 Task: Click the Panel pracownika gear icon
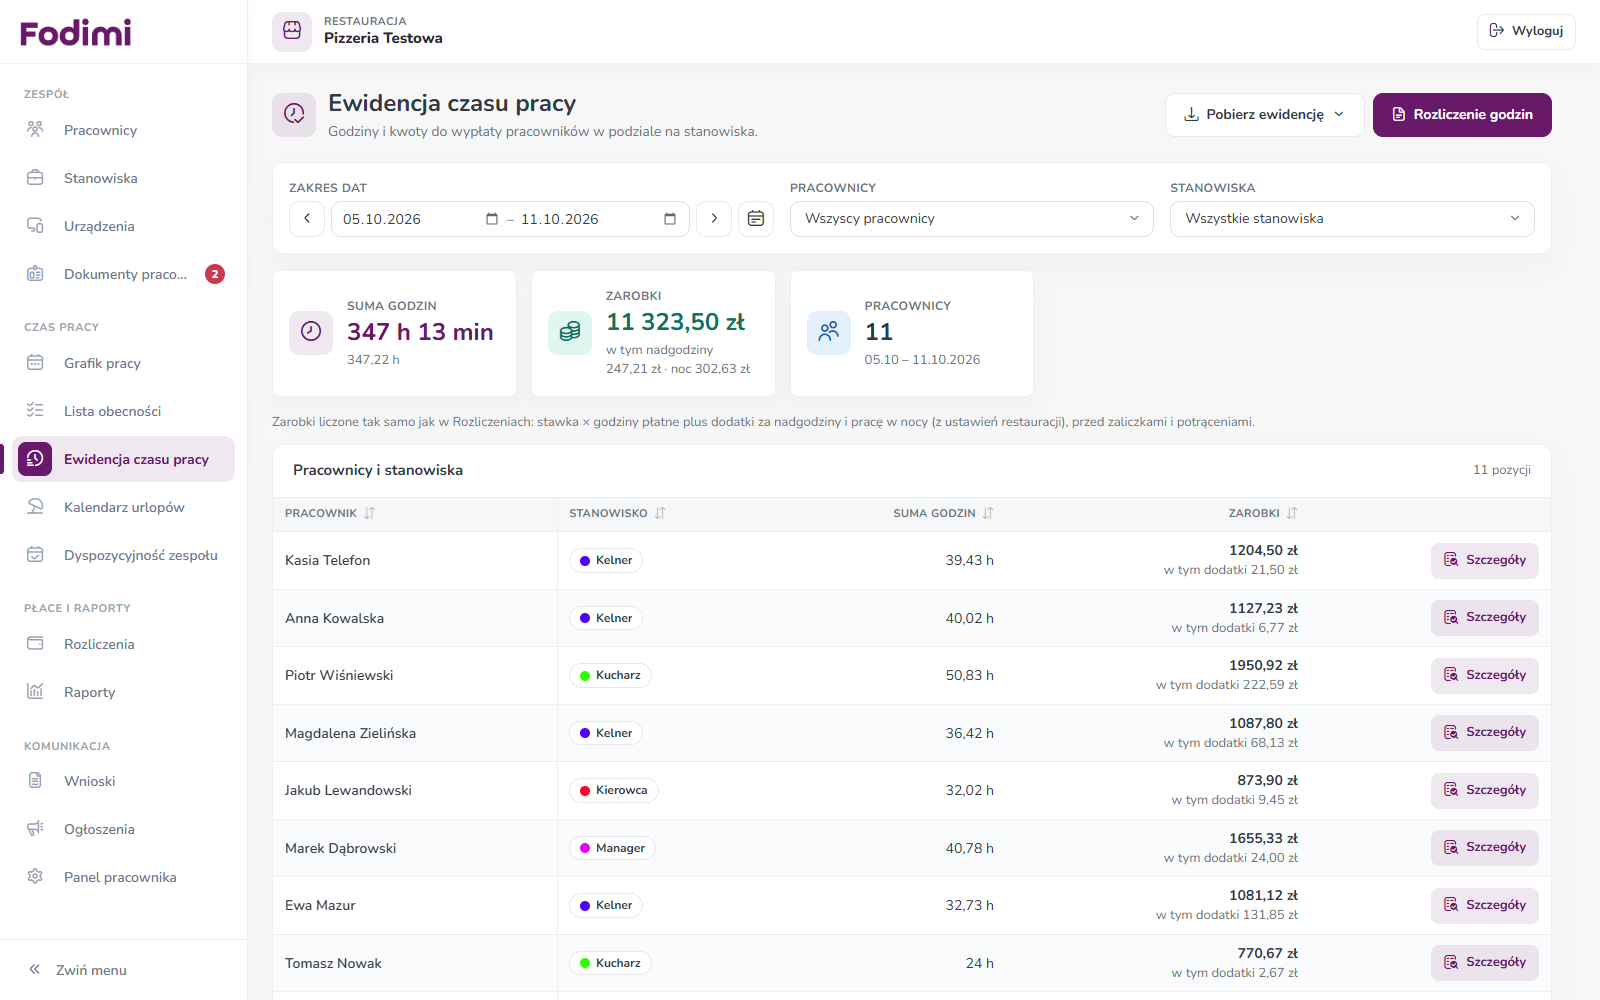(x=35, y=877)
